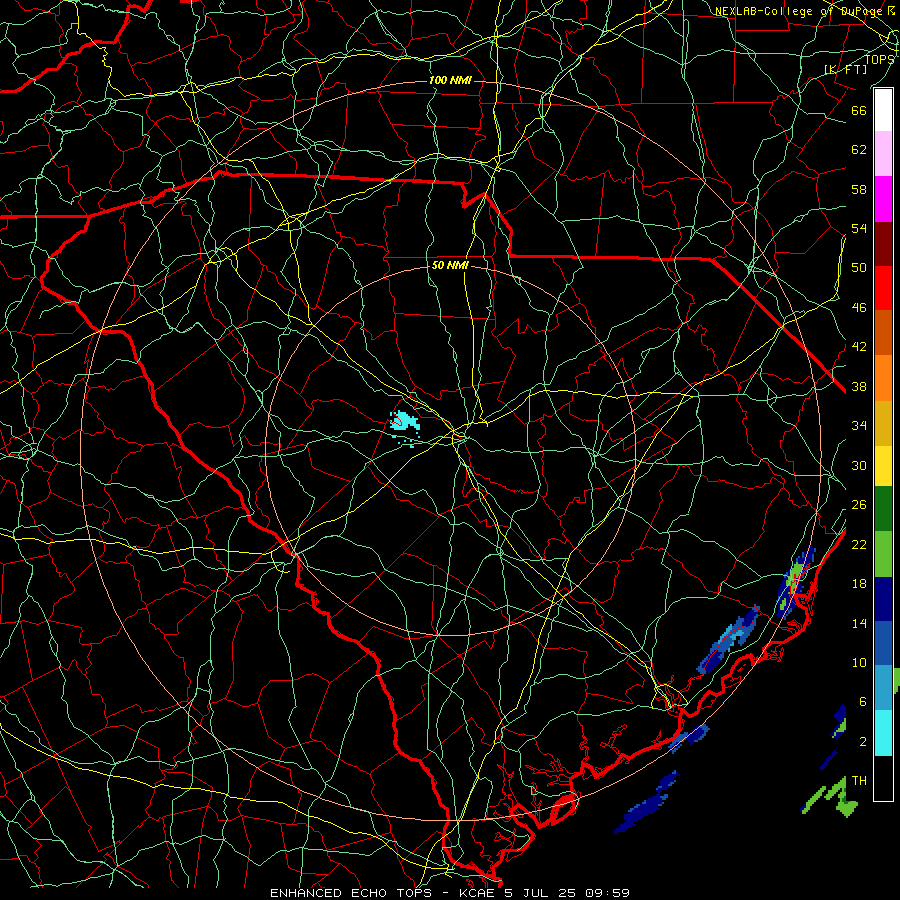This screenshot has width=900, height=900.
Task: Click the cyan echo near the radar center
Action: (405, 424)
